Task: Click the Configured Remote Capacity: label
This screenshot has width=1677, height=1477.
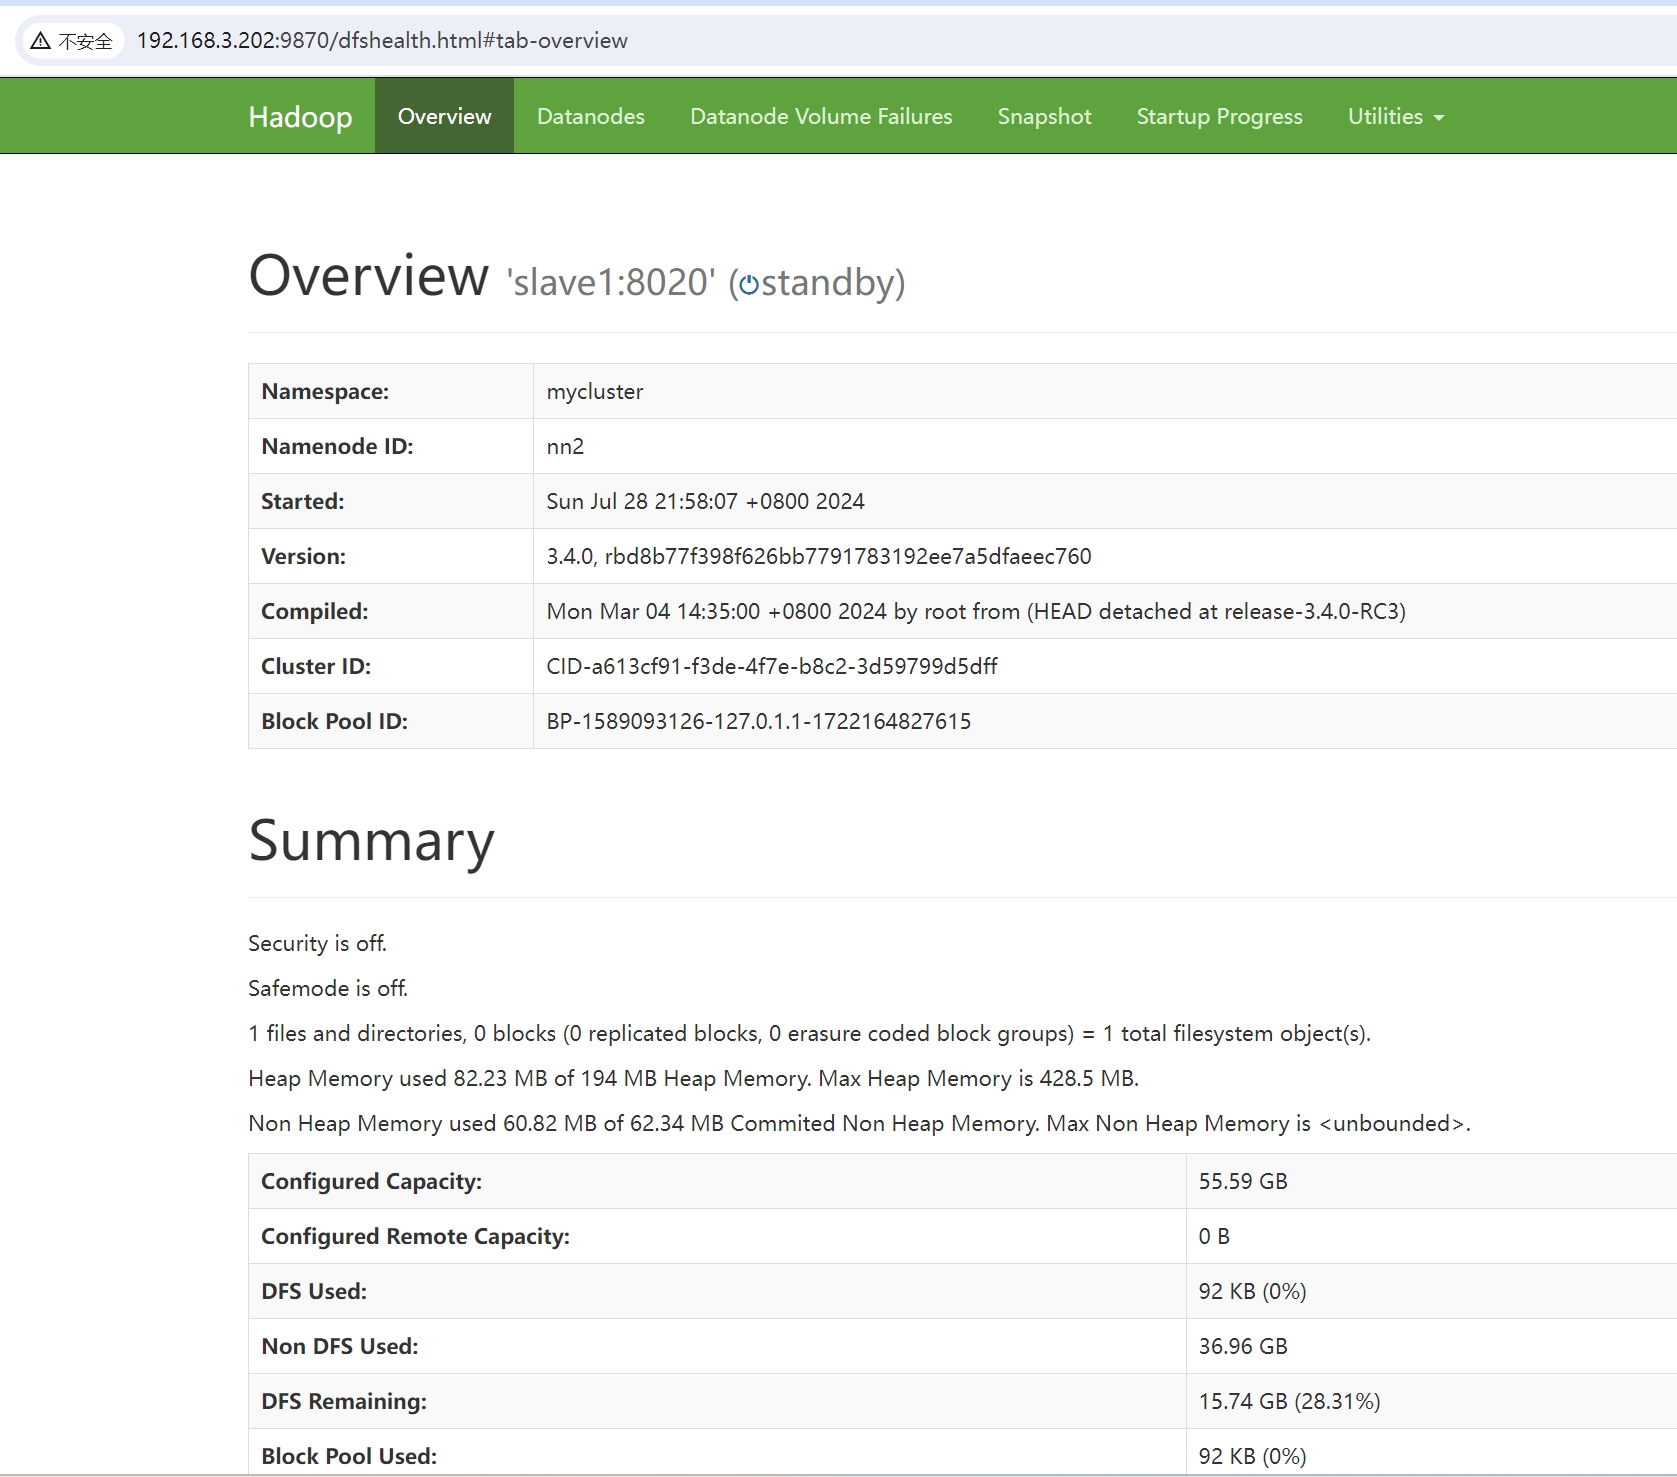Action: (415, 1236)
